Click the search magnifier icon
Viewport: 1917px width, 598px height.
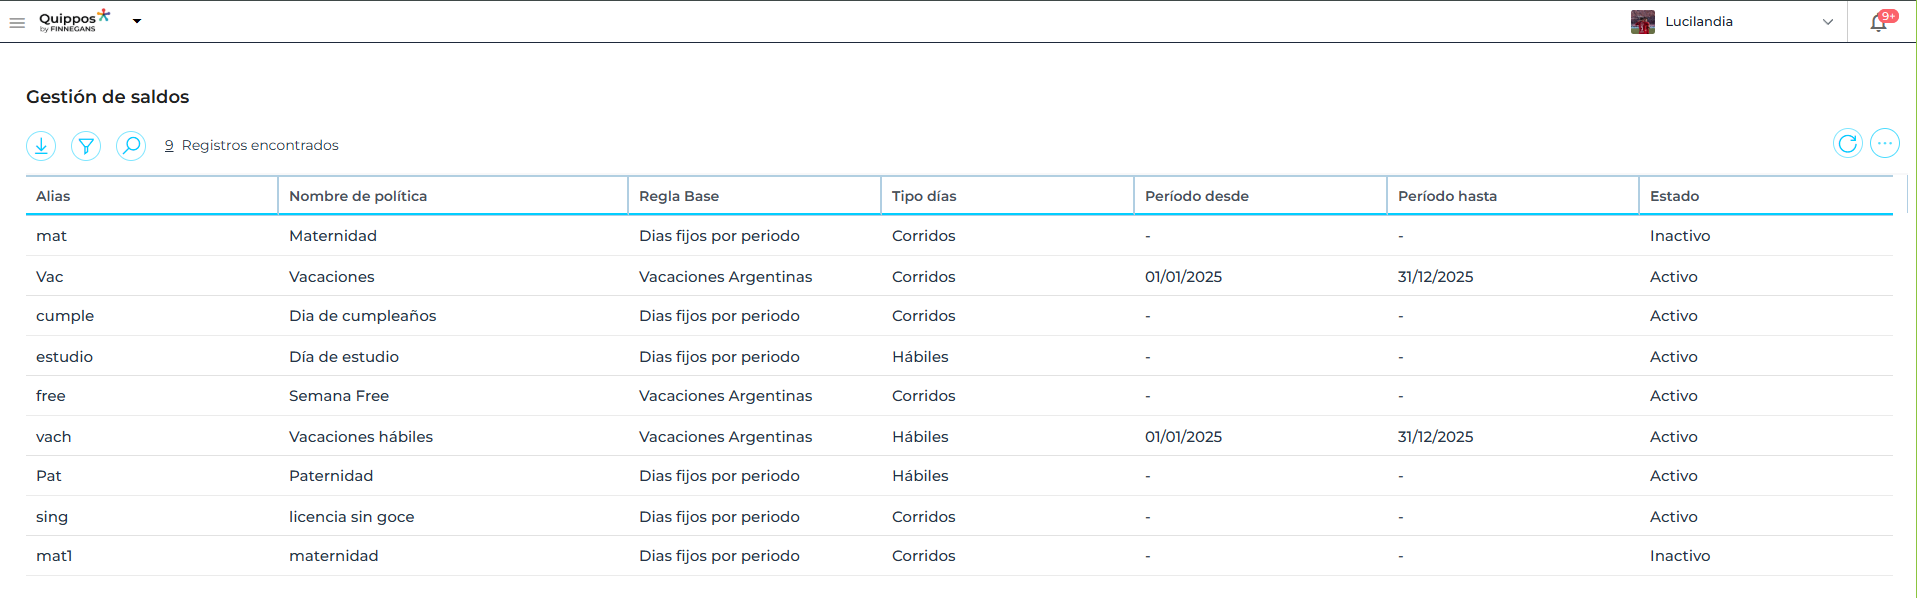point(131,146)
